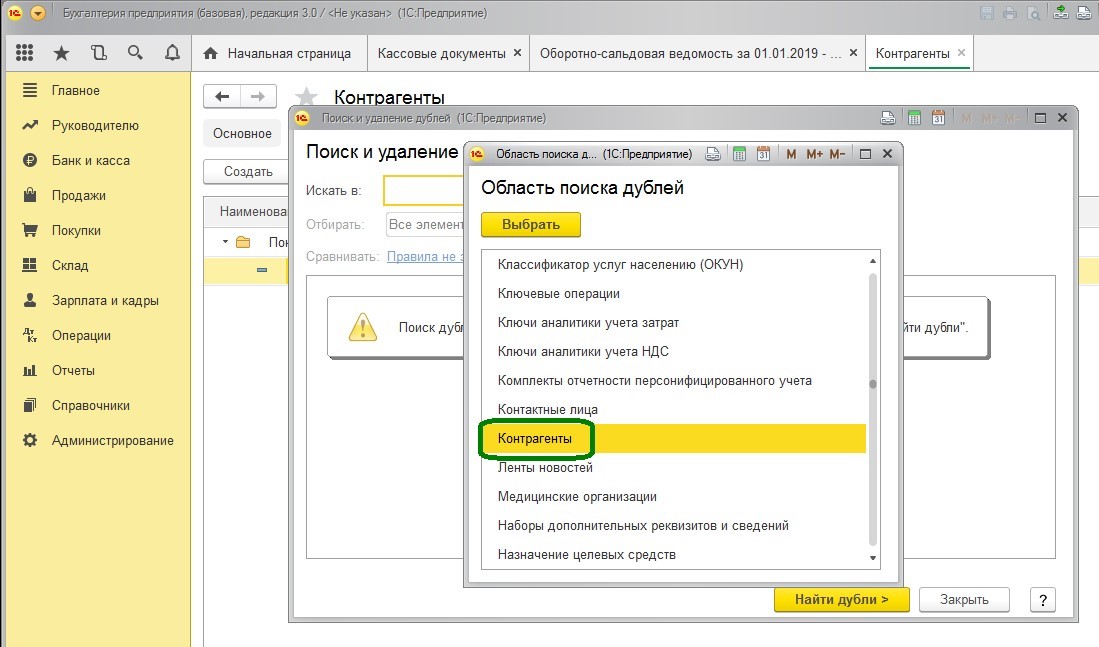Viewport: 1099px width, 647px height.
Task: Open Склад section
Action: click(x=70, y=266)
